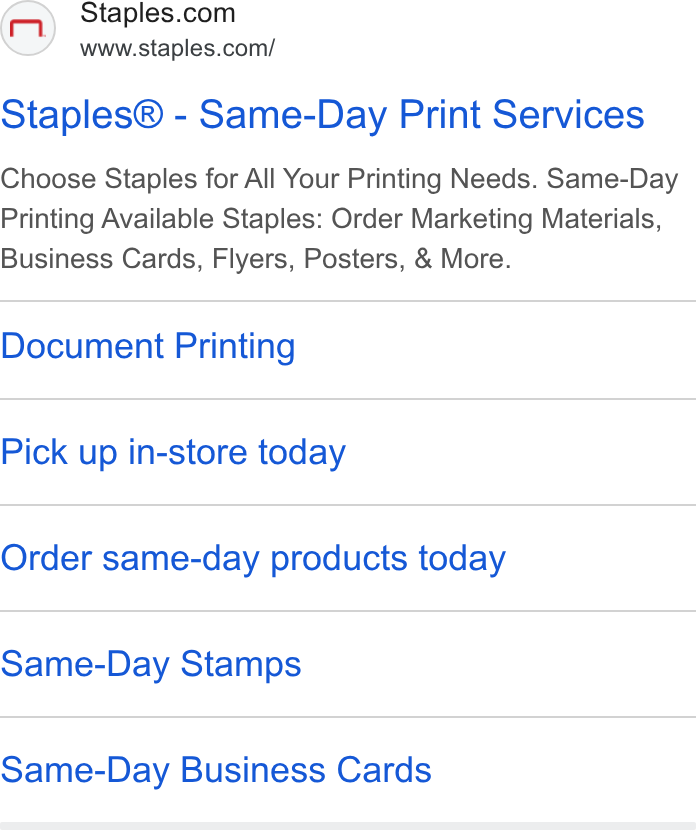Click the word "Printing" in Document Printing

[235, 346]
